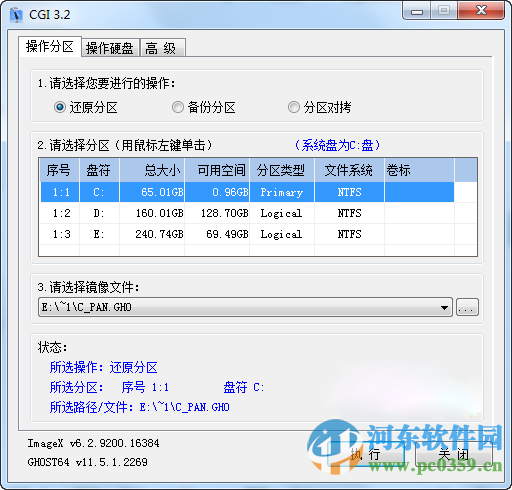The image size is (512, 490).
Task: Click the 执行 button
Action: coord(366,454)
